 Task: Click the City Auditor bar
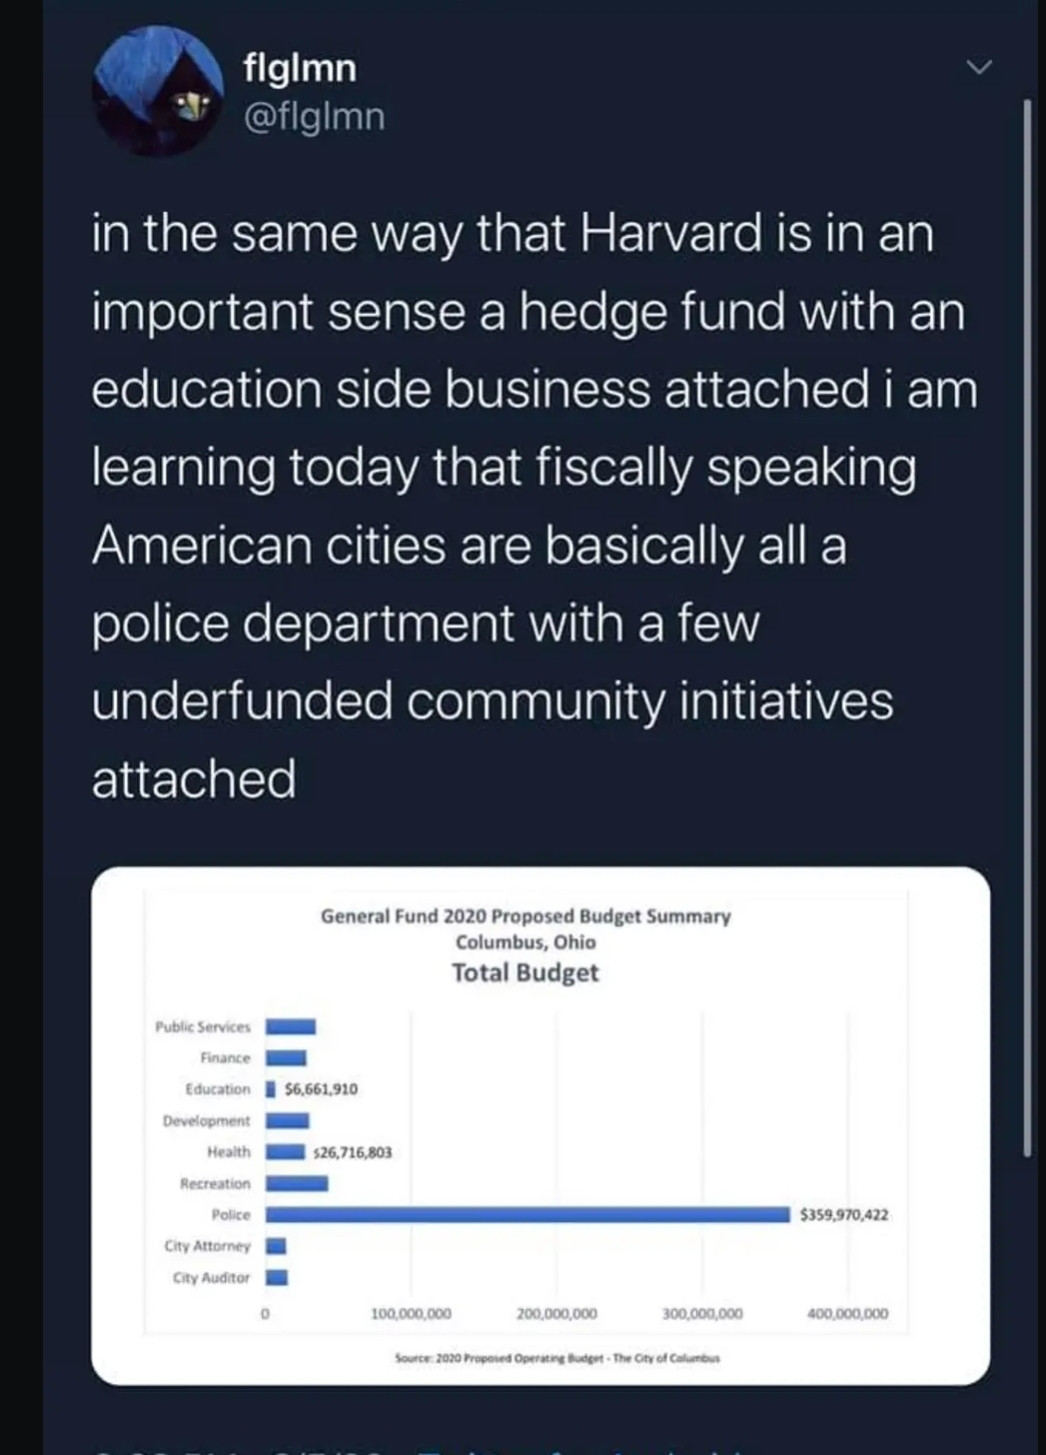tap(277, 1277)
